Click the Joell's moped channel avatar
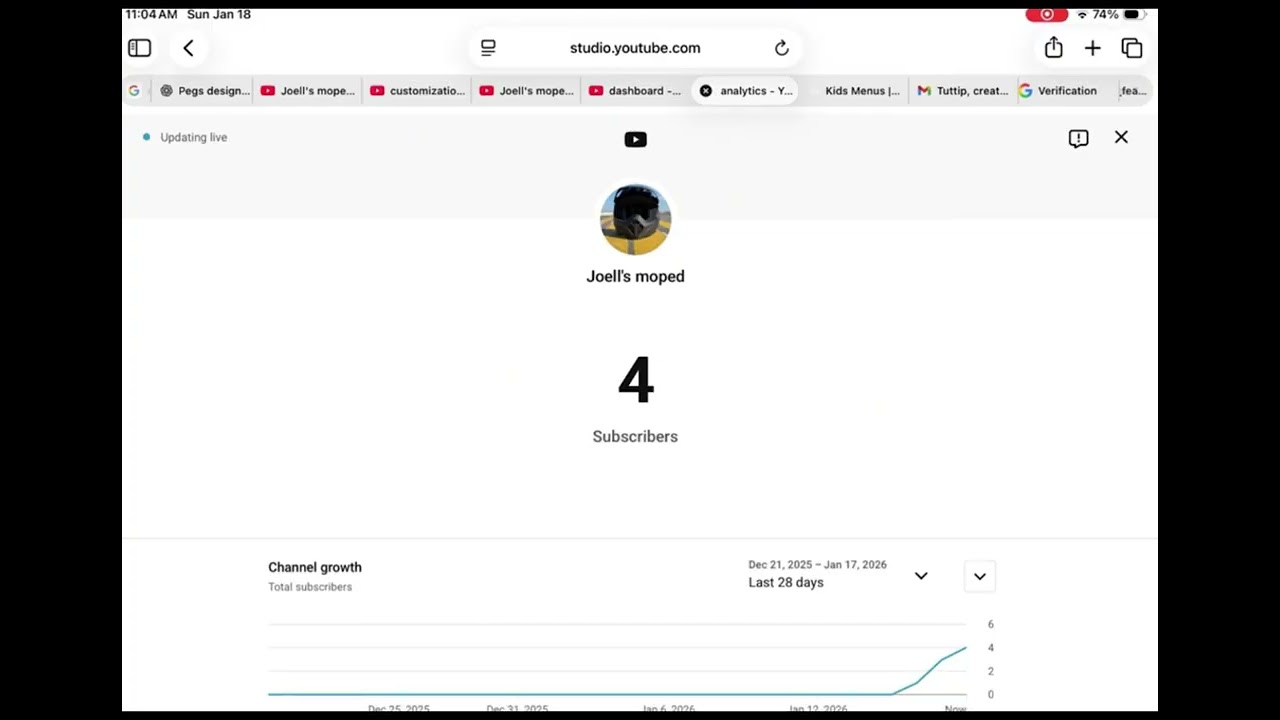1280x720 pixels. 635,219
